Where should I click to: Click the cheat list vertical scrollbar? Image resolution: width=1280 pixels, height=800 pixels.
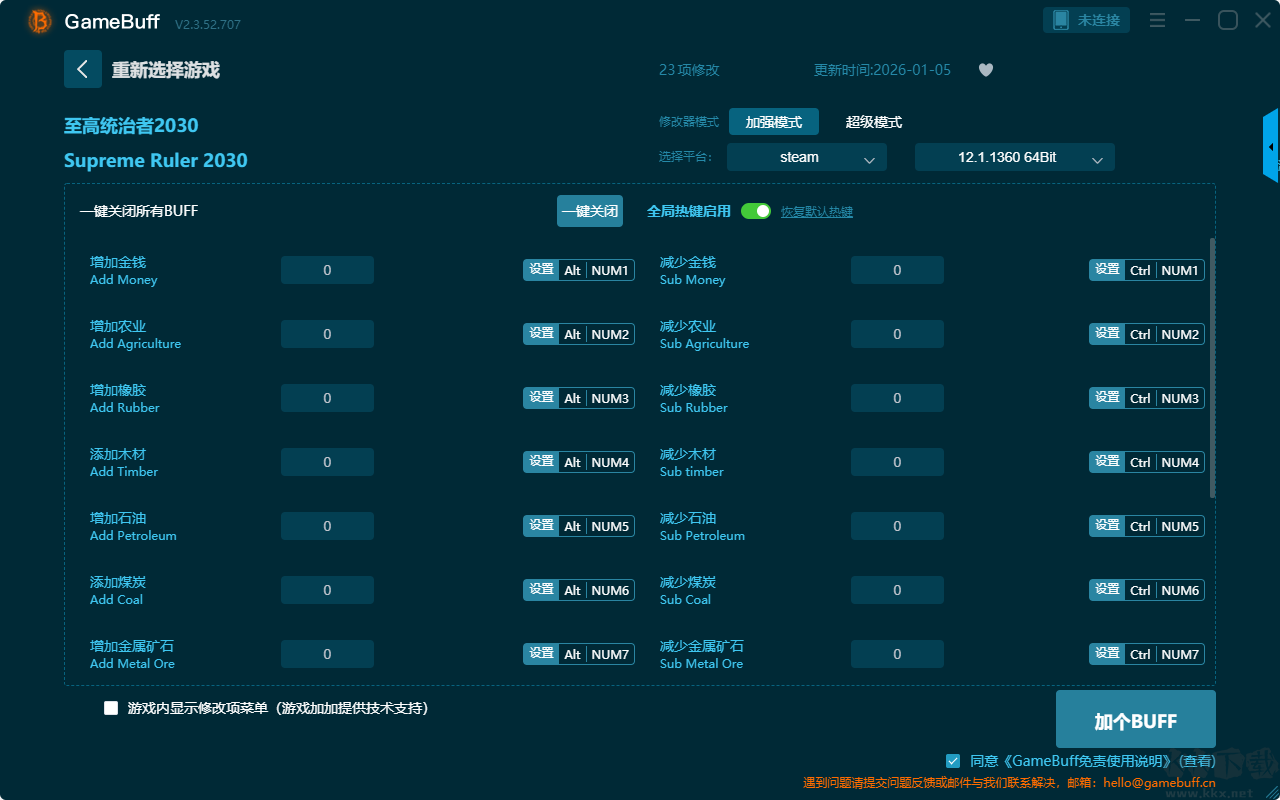pos(1213,367)
